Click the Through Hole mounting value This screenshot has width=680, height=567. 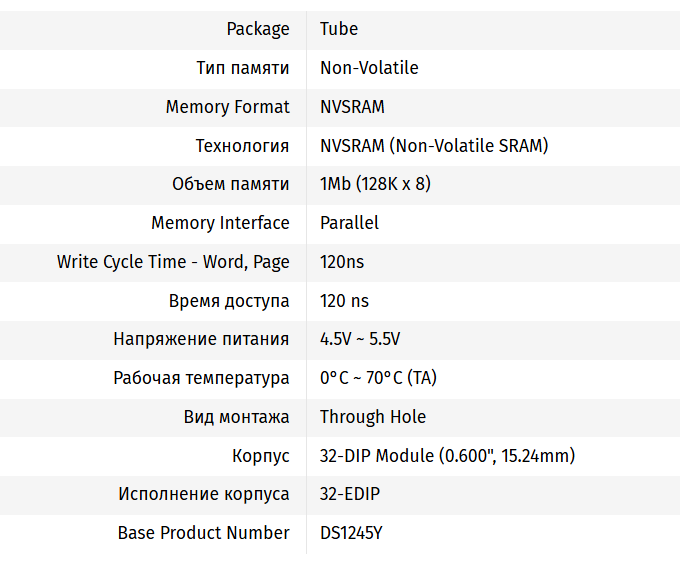[x=373, y=417]
